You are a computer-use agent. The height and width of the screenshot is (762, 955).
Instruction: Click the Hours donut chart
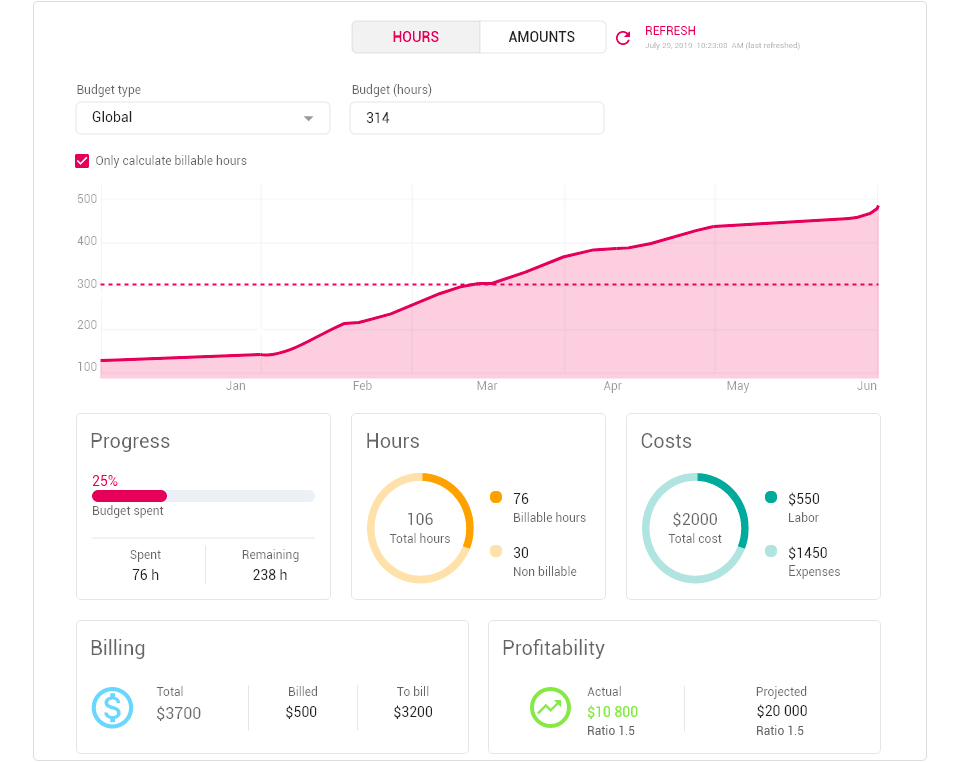pos(420,528)
